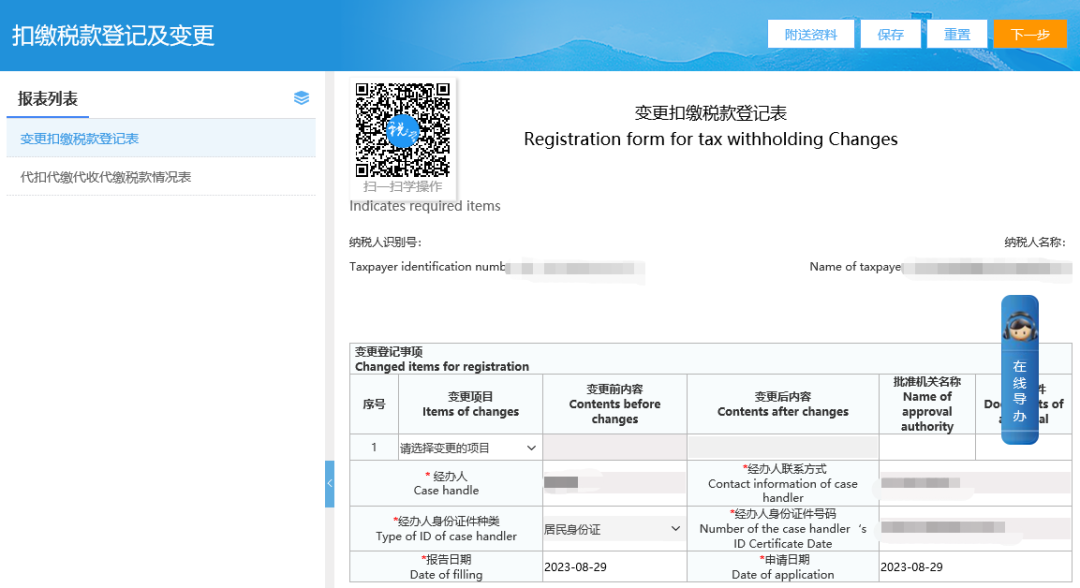Select 变更扣缴税款登记表 in report list

tap(161, 138)
